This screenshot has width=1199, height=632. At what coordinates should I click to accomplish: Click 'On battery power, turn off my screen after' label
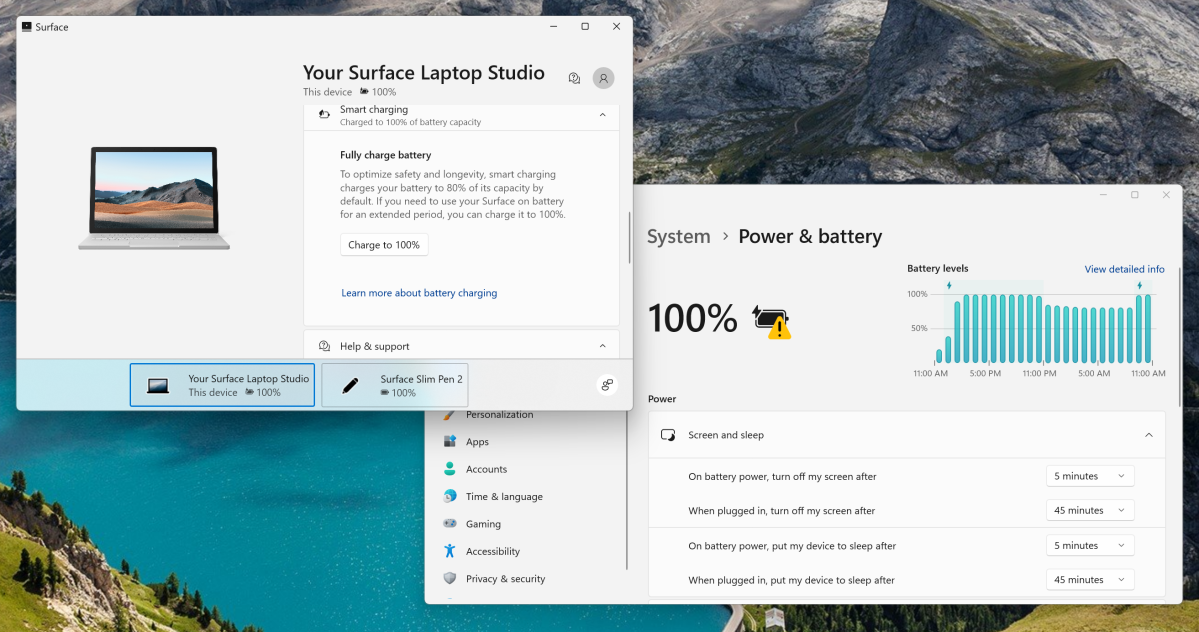pyautogui.click(x=782, y=476)
